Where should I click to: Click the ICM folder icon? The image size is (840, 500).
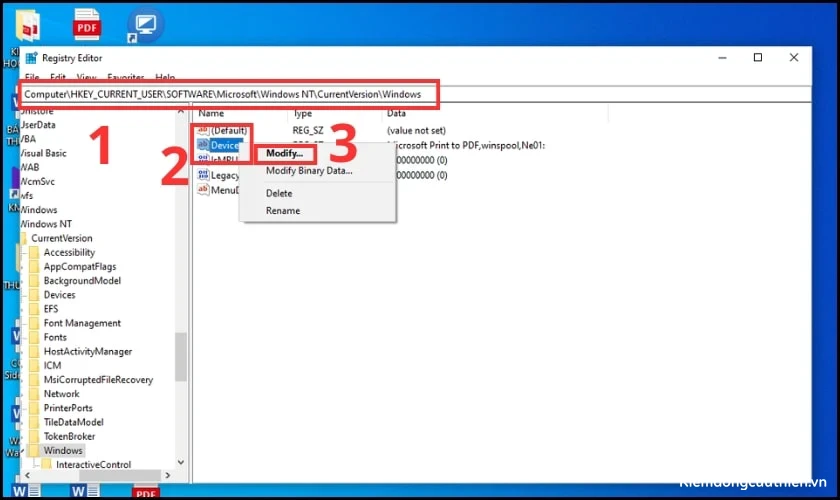(x=34, y=365)
